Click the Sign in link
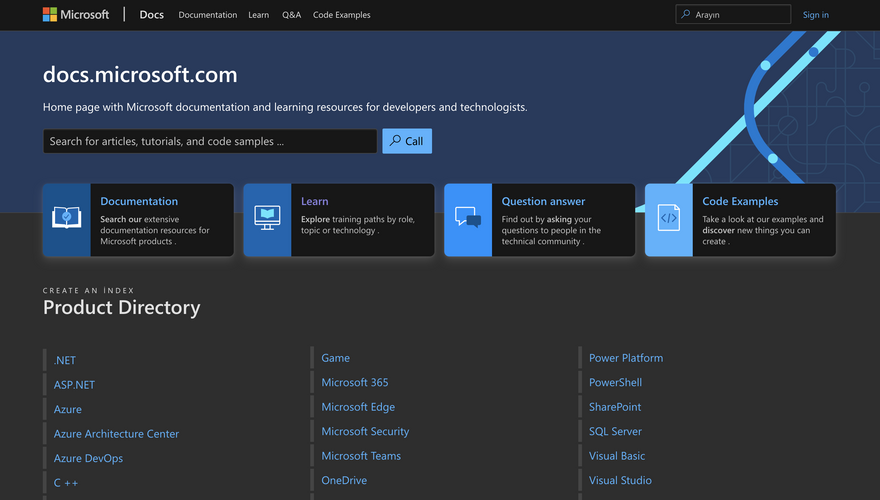The width and height of the screenshot is (880, 500). click(x=815, y=15)
